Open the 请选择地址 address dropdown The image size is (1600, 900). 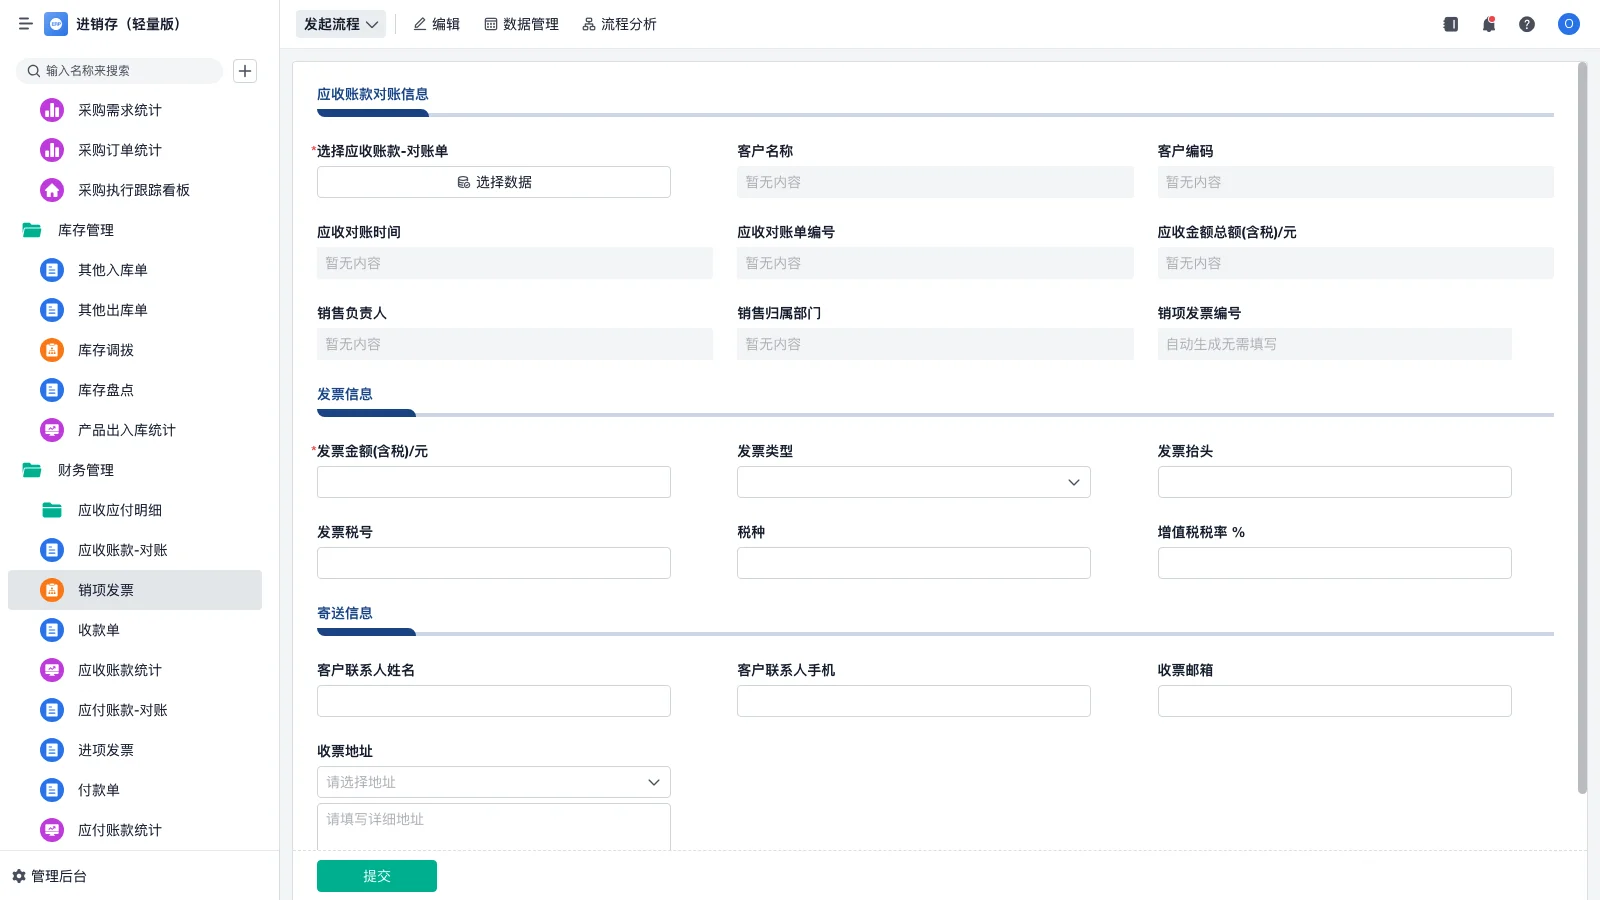[494, 782]
